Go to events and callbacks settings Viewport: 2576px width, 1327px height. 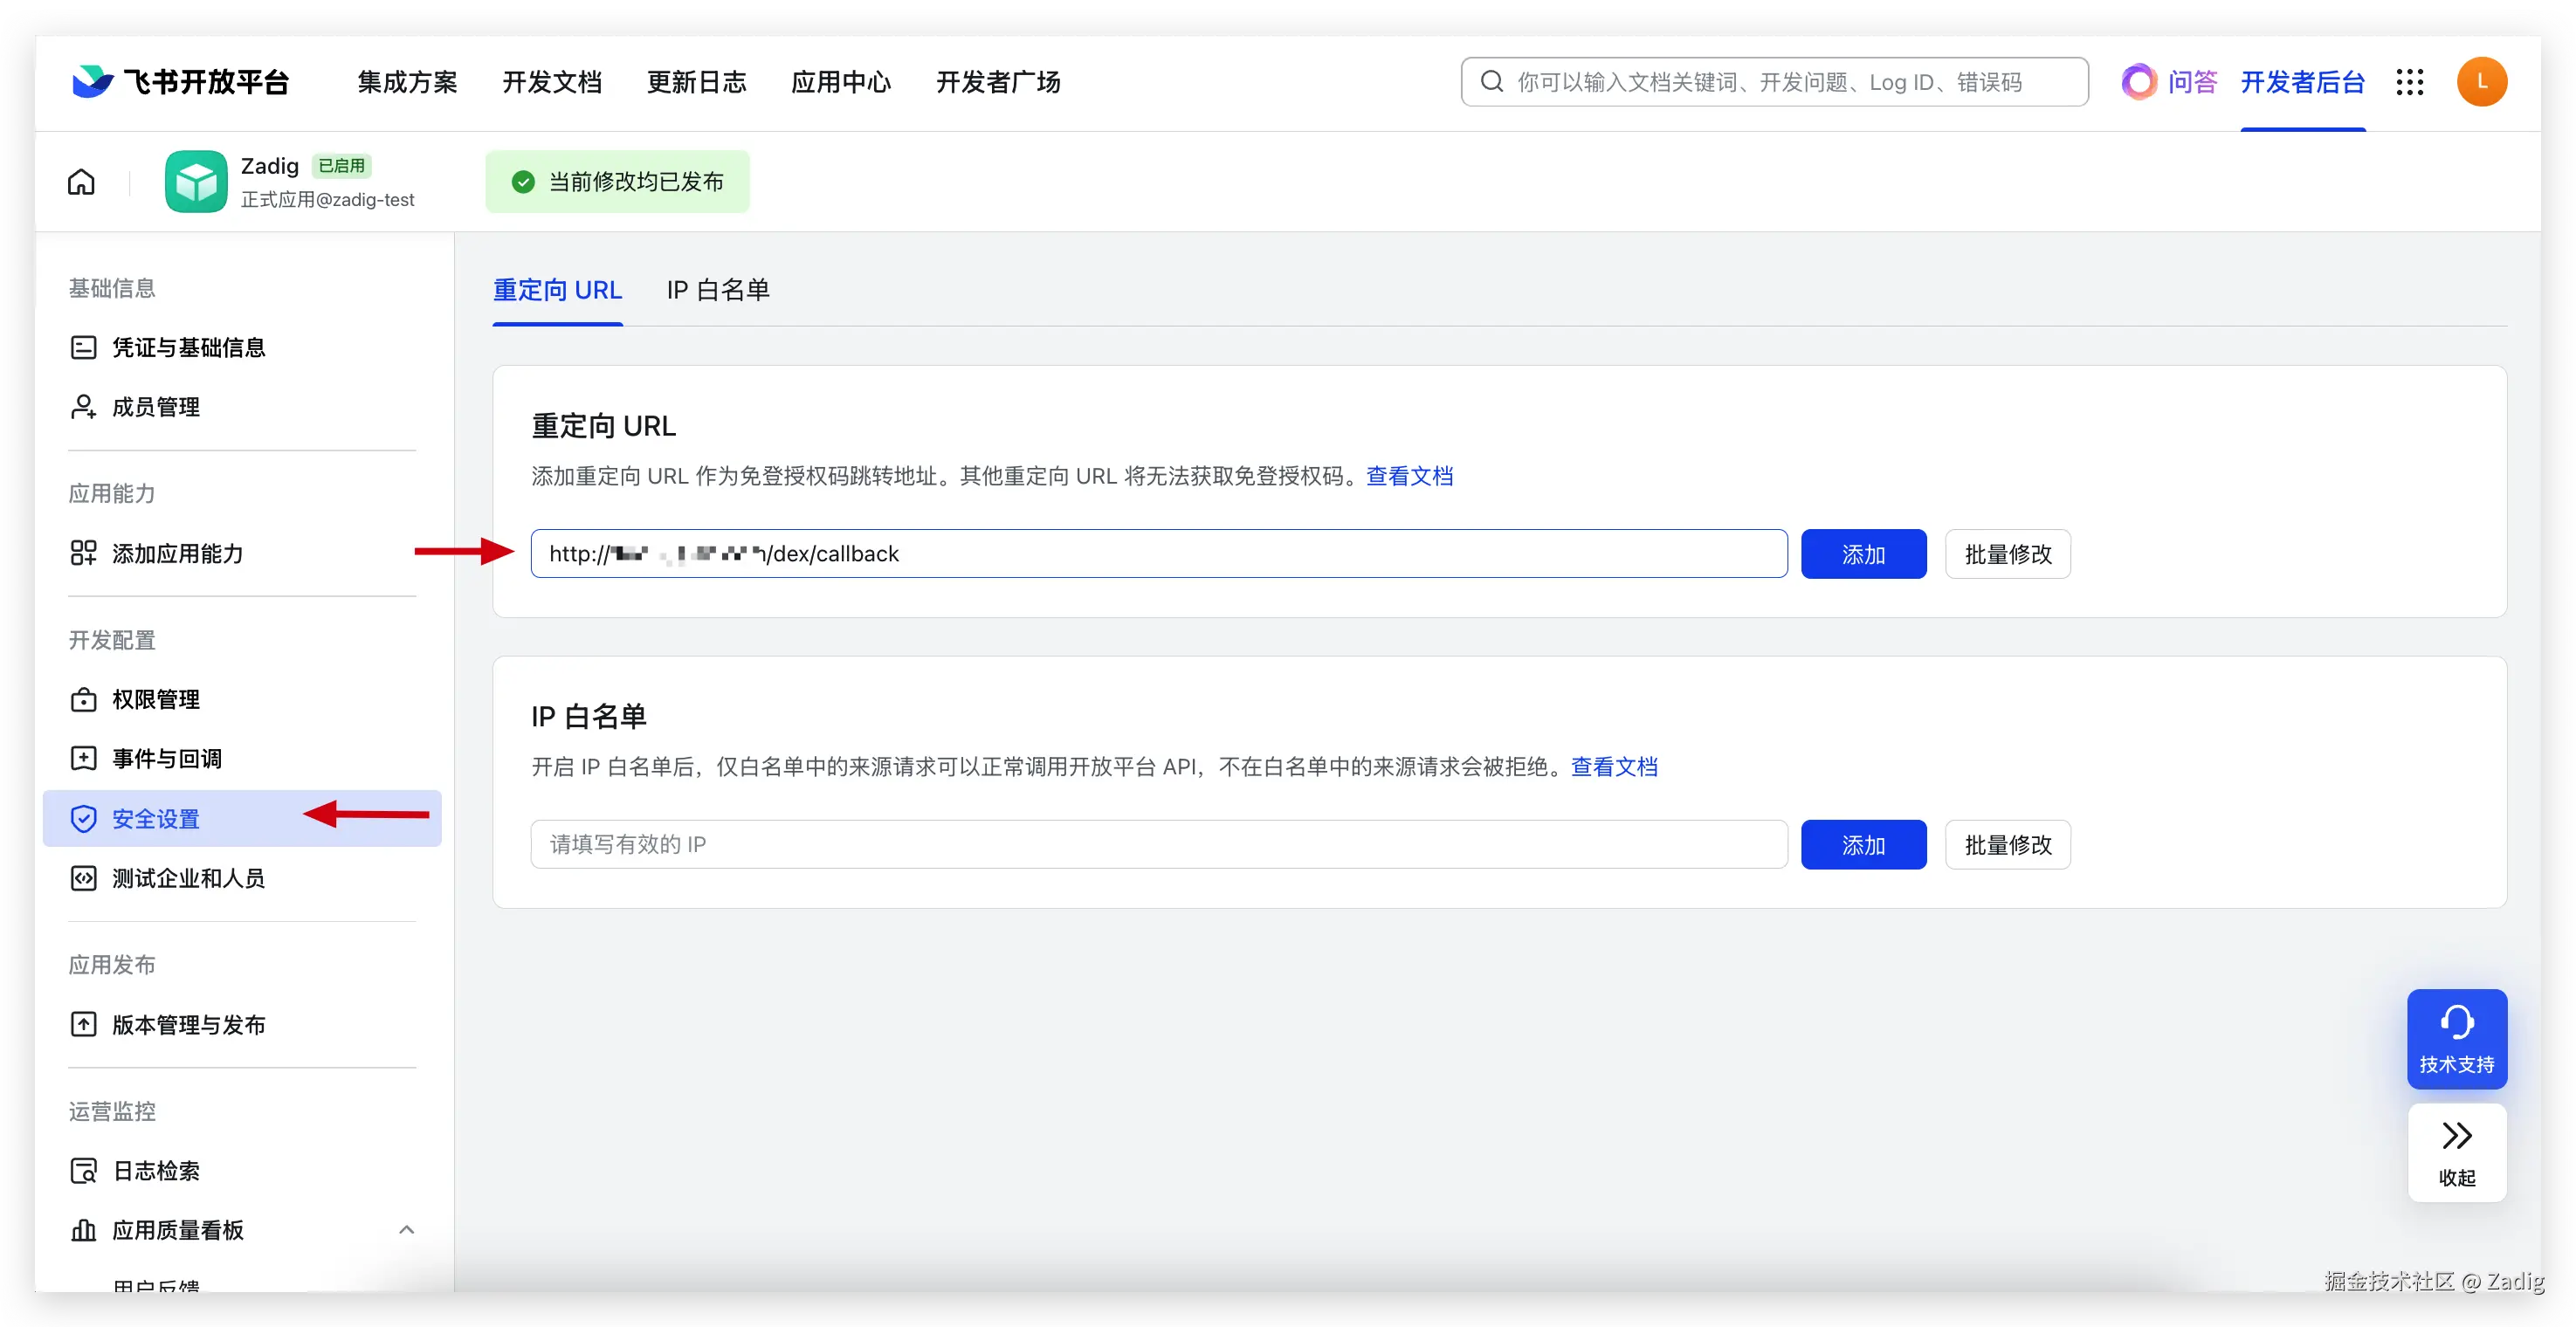coord(167,759)
